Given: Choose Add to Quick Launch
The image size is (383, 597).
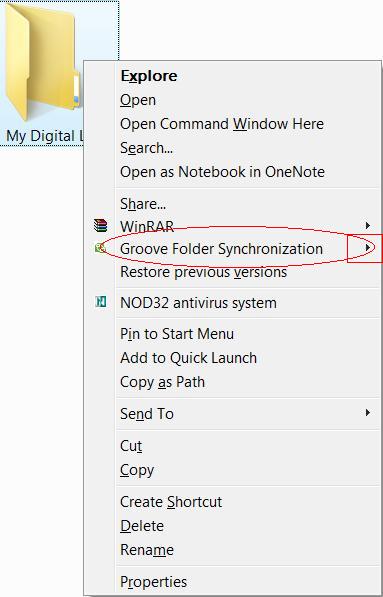Looking at the screenshot, I should coord(188,358).
